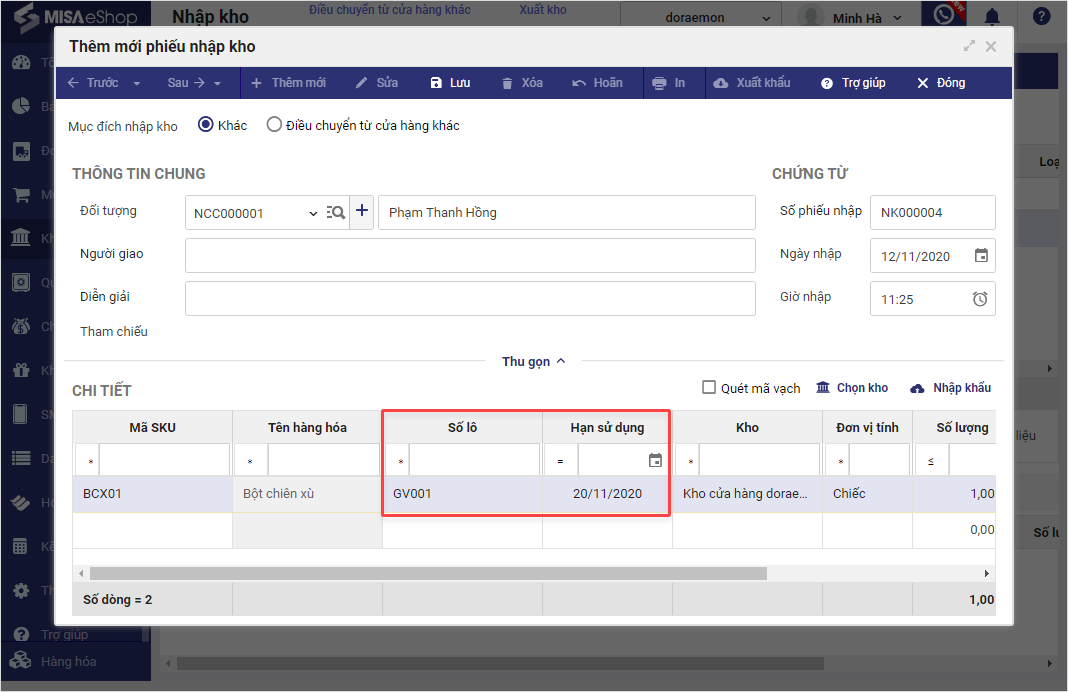Select the 20/11/2020 expiry cell
The image size is (1068, 692).
click(607, 494)
